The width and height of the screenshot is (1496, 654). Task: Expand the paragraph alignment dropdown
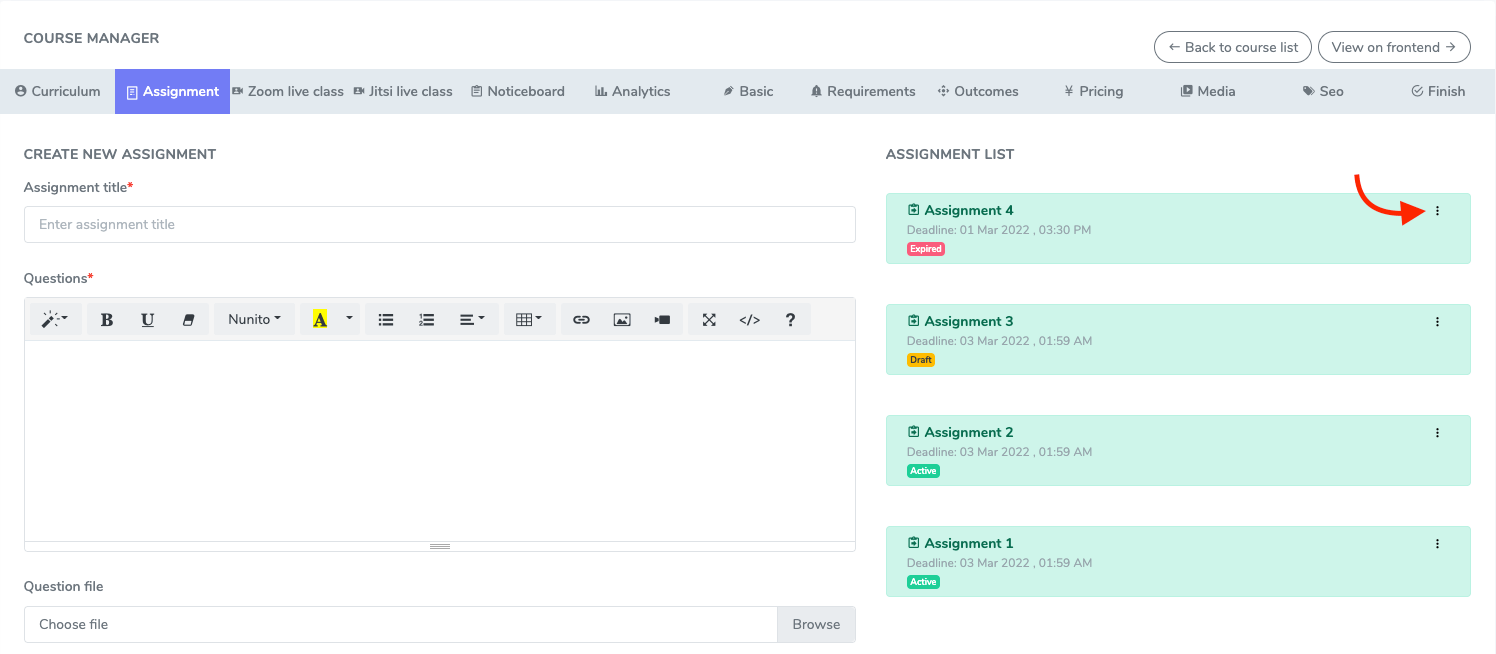tap(472, 320)
